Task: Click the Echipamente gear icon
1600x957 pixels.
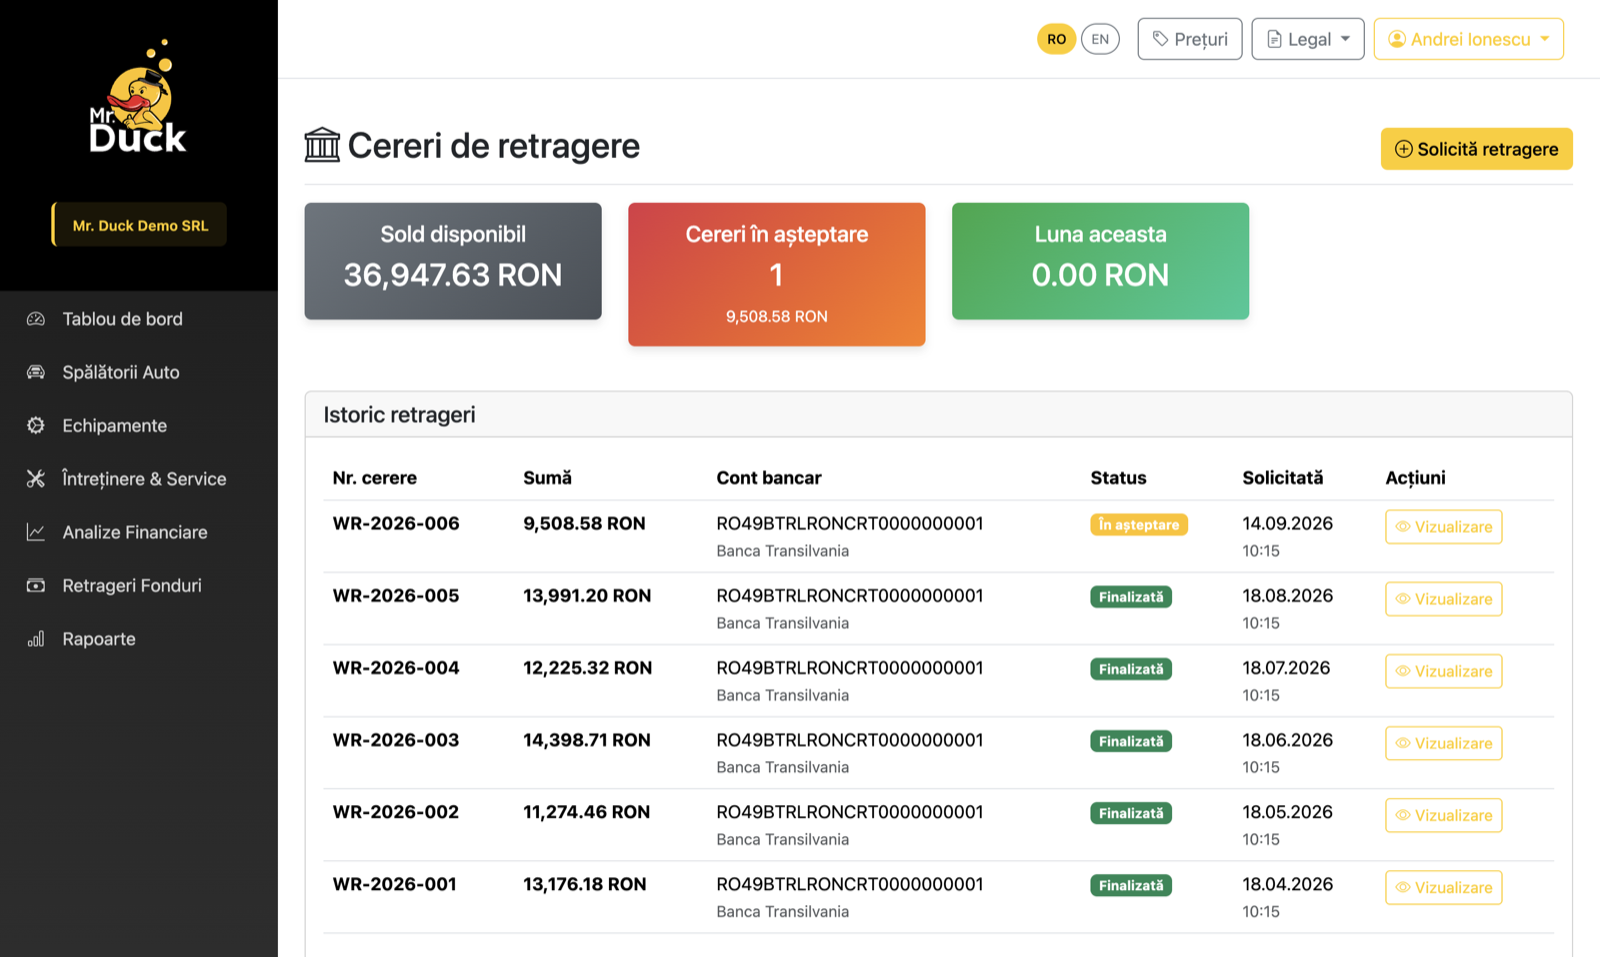Action: tap(36, 425)
